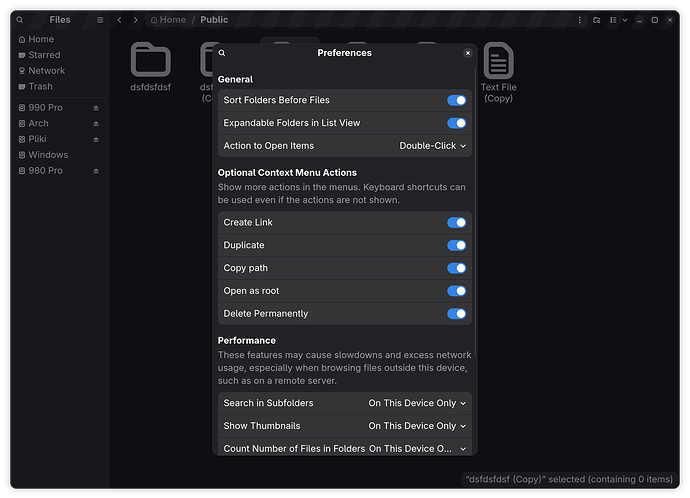Open Starred in the sidebar

[x=59, y=55]
